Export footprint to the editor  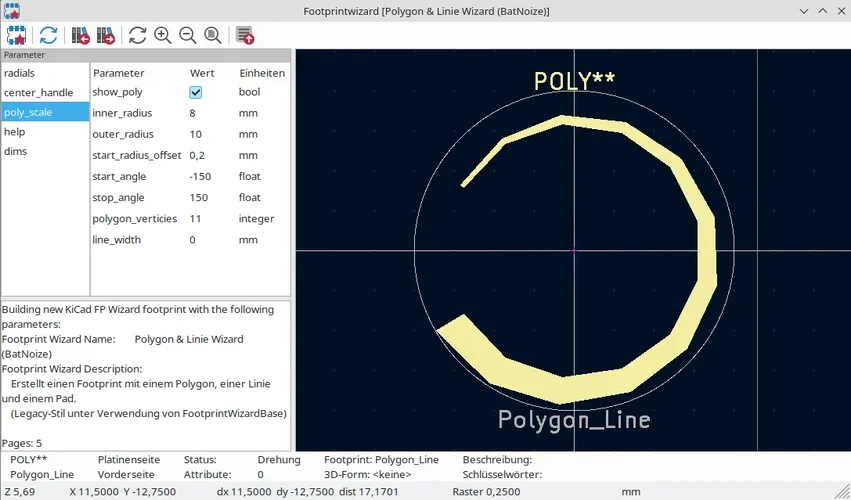pos(245,35)
